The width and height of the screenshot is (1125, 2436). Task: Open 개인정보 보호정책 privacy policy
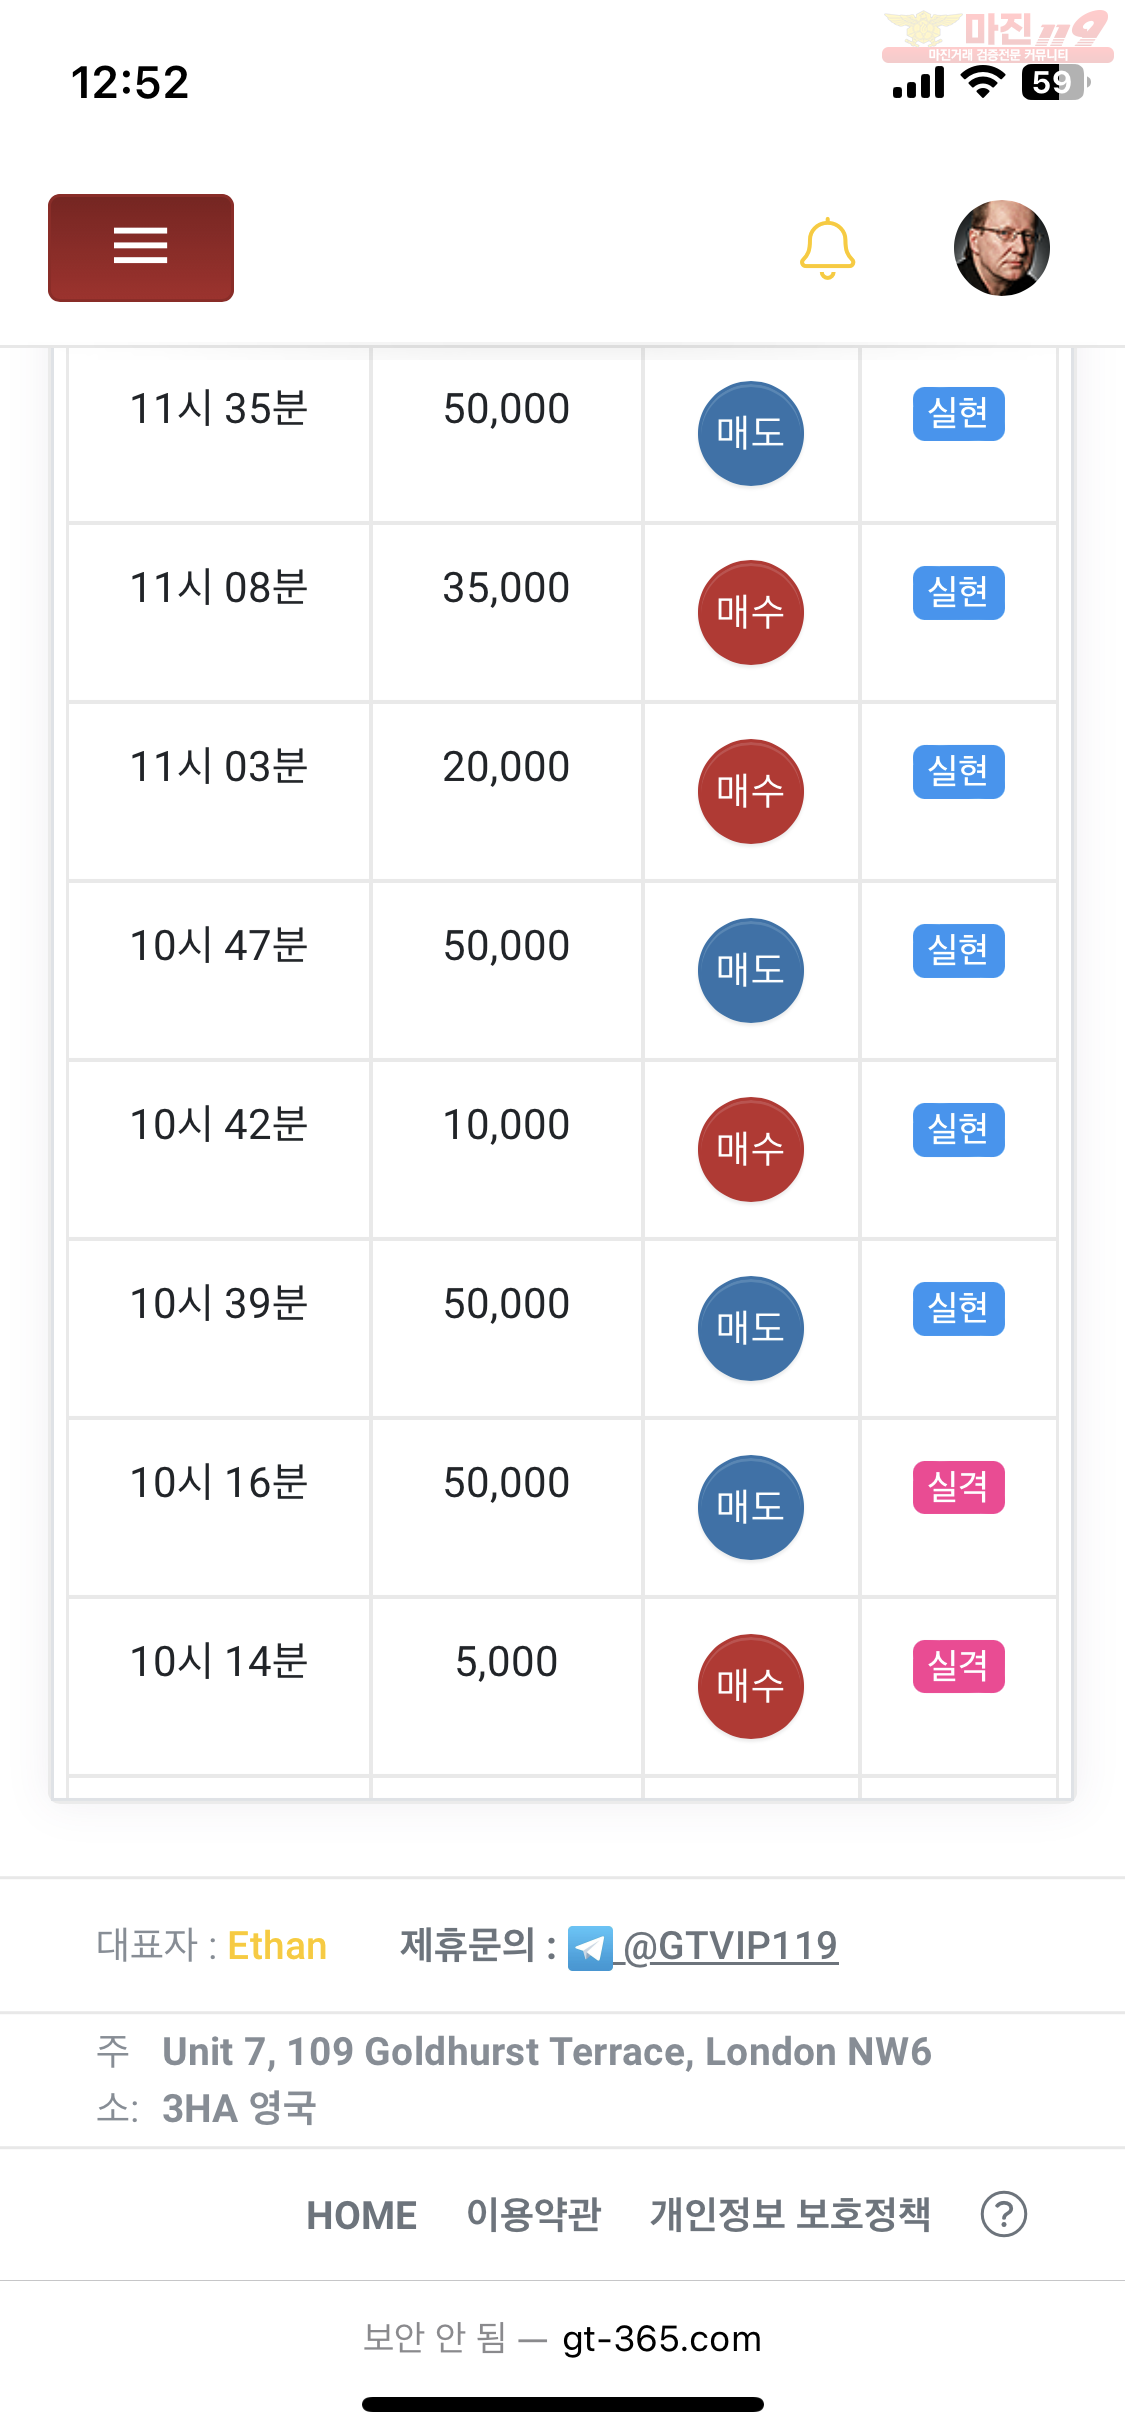coord(790,2214)
